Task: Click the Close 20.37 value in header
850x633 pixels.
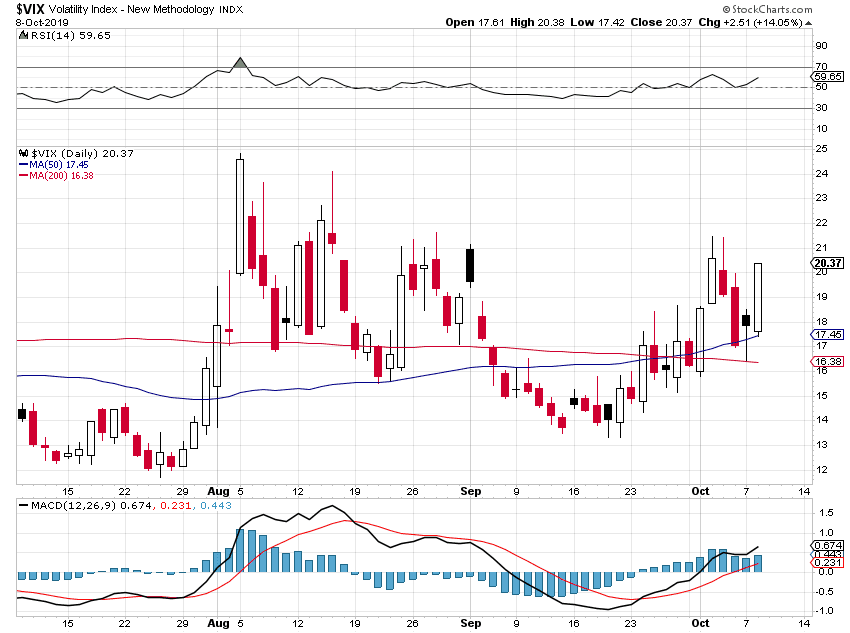Action: click(661, 22)
